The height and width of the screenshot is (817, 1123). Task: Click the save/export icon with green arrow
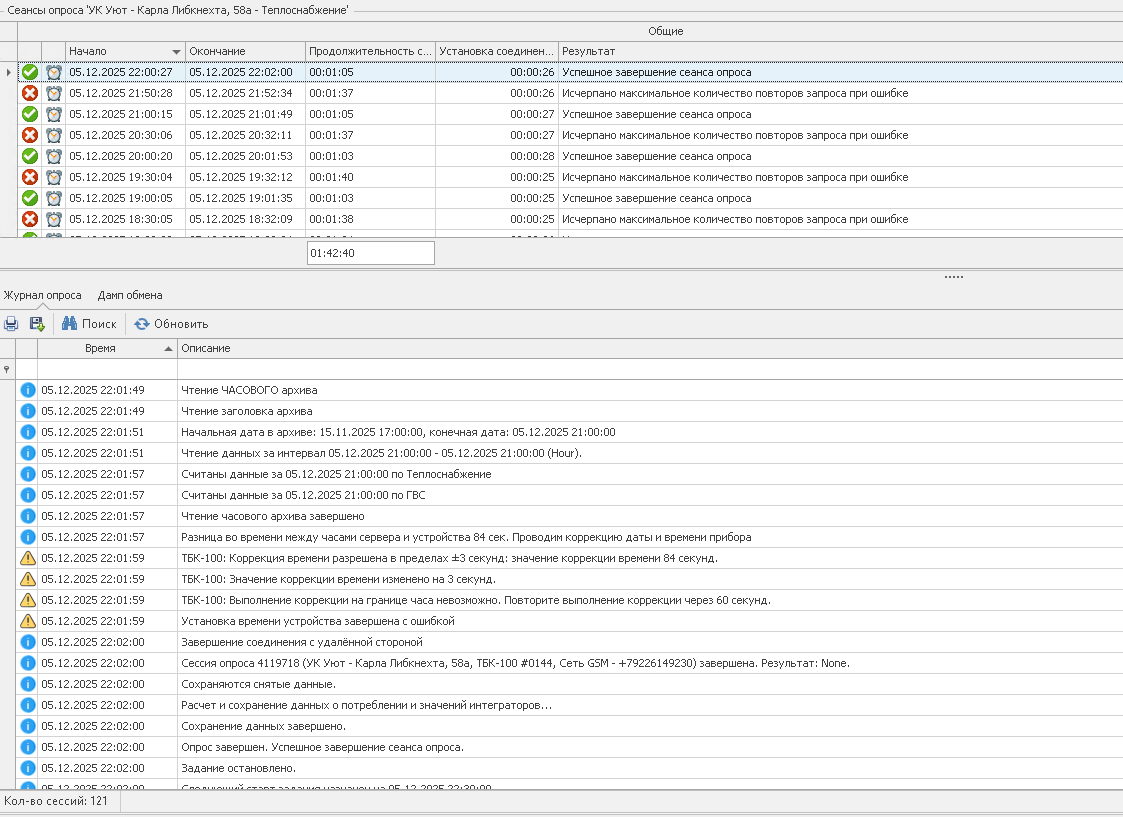[37, 324]
